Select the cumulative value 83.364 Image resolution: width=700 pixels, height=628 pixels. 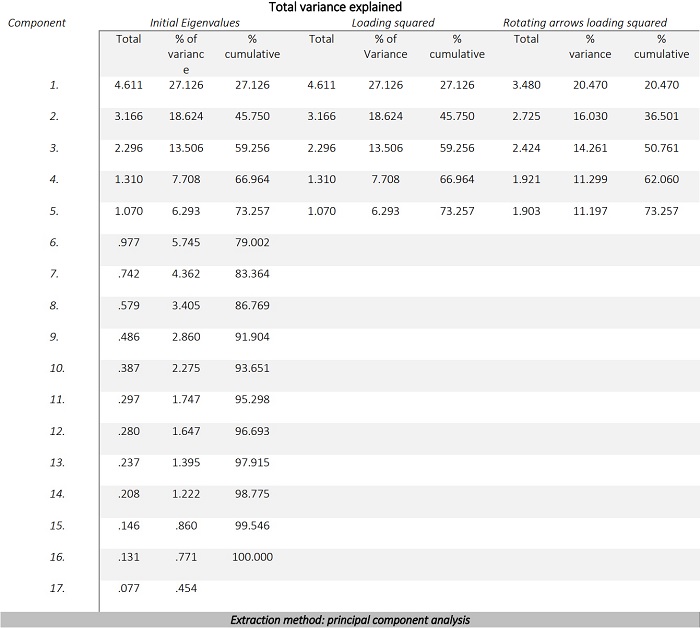click(252, 274)
